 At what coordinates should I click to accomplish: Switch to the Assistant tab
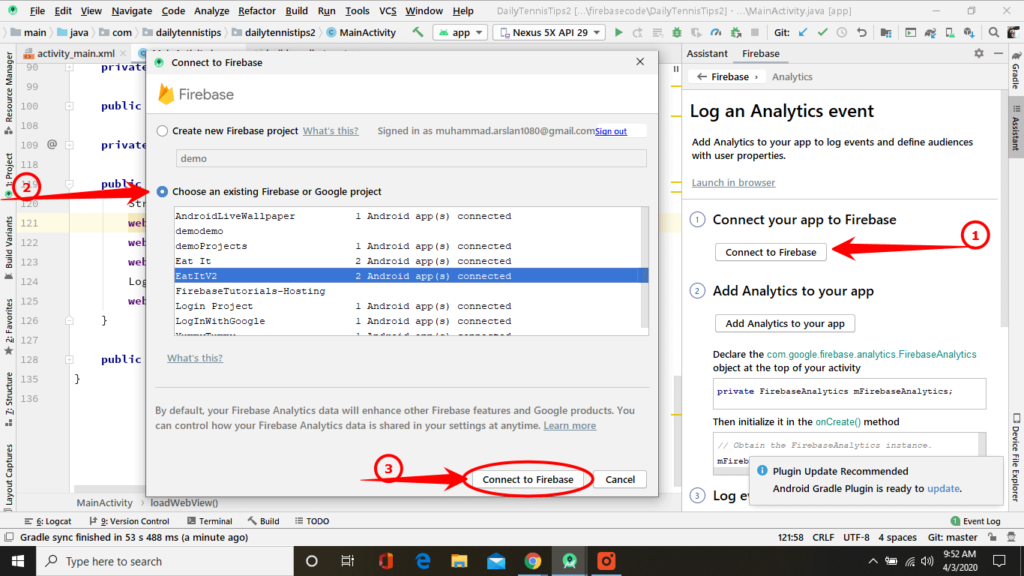coord(707,53)
